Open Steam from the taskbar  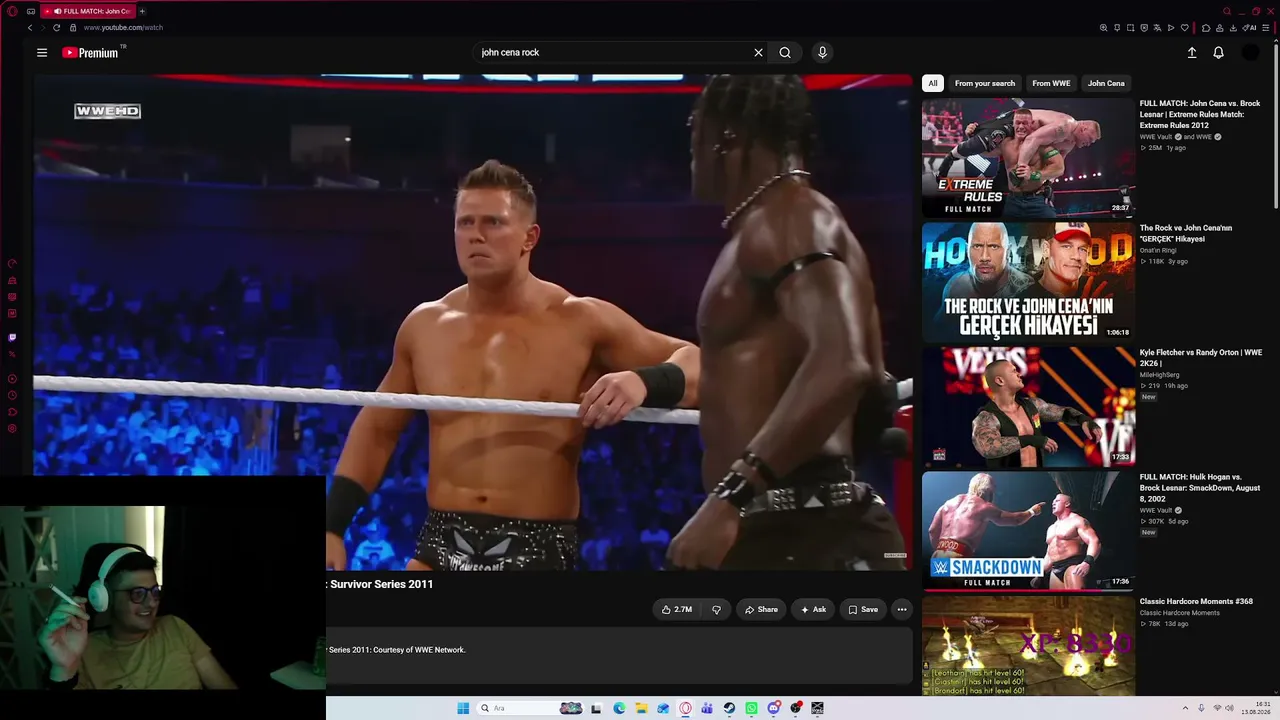(729, 708)
